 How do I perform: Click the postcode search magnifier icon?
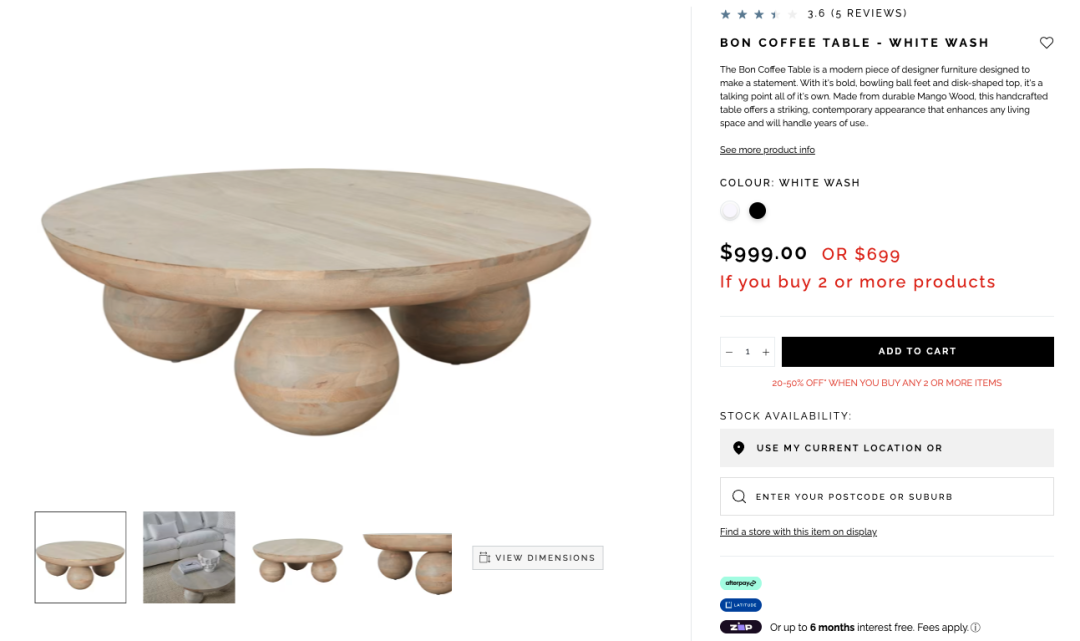[x=739, y=496]
